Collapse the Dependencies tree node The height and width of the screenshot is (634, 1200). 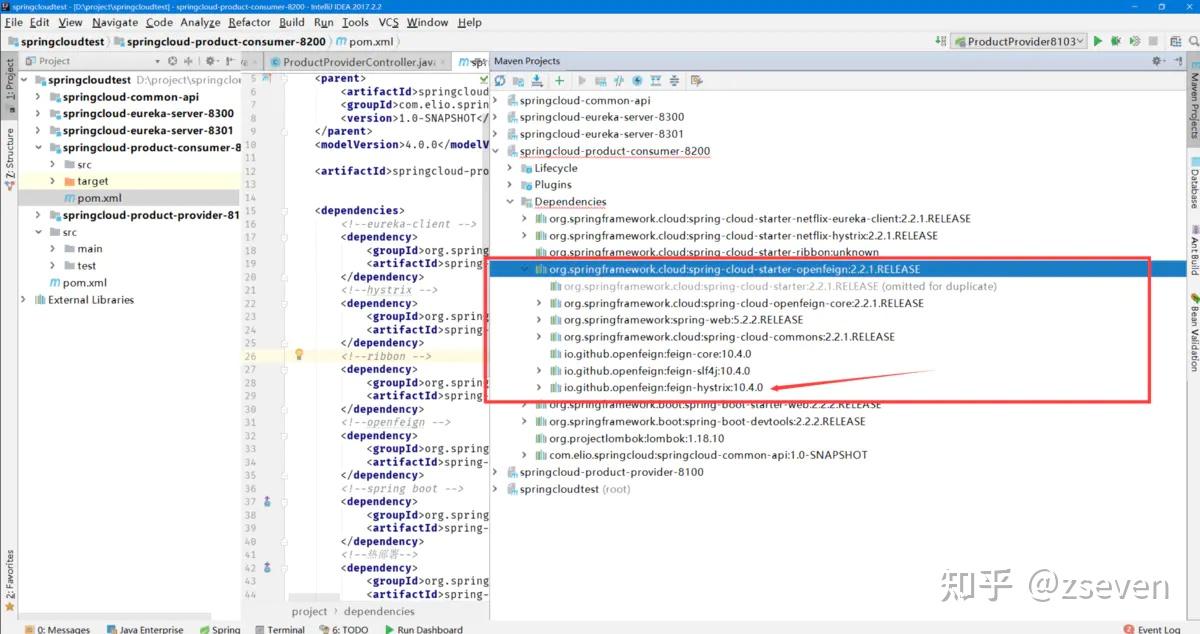pos(510,201)
